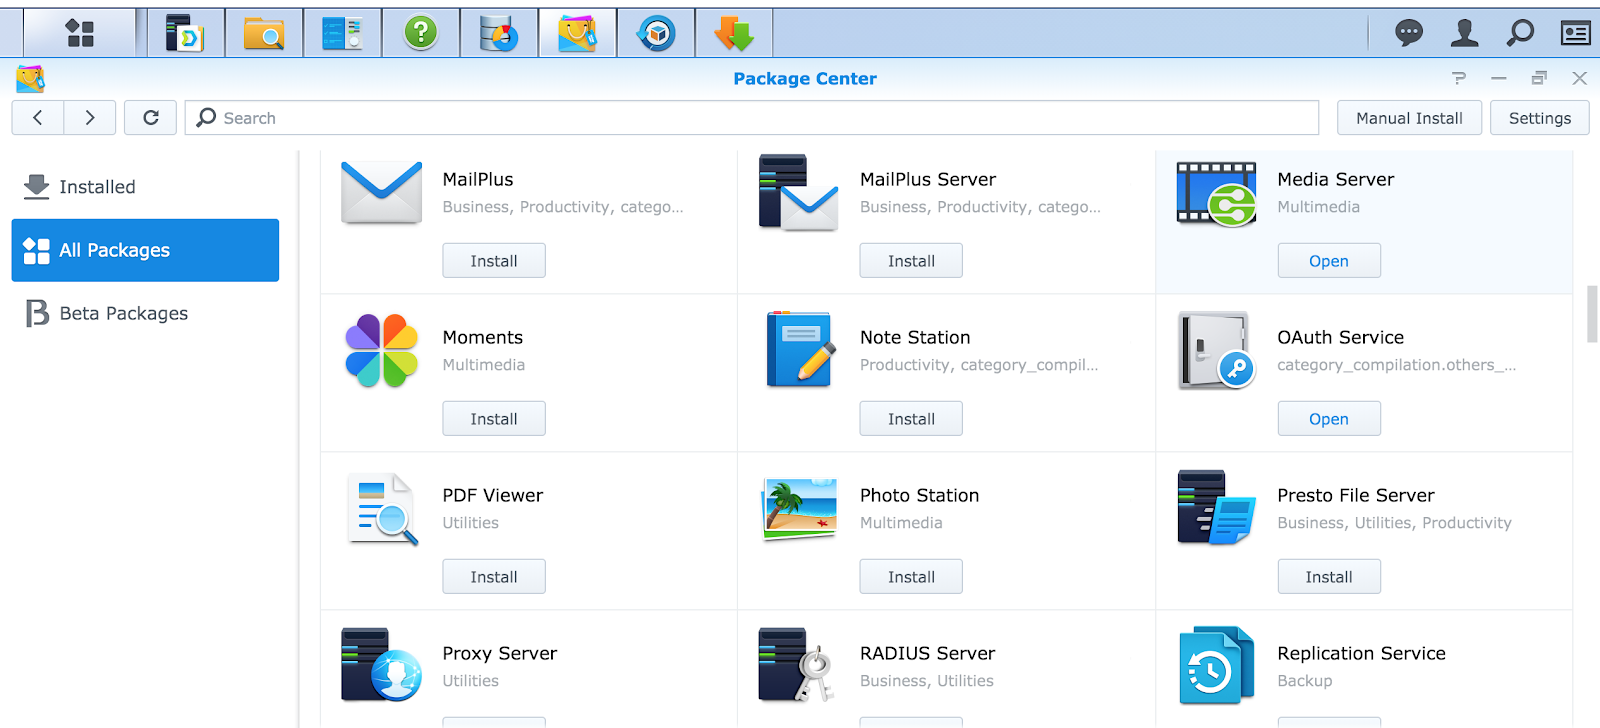Open Package Center Settings
The width and height of the screenshot is (1600, 728).
click(1539, 118)
